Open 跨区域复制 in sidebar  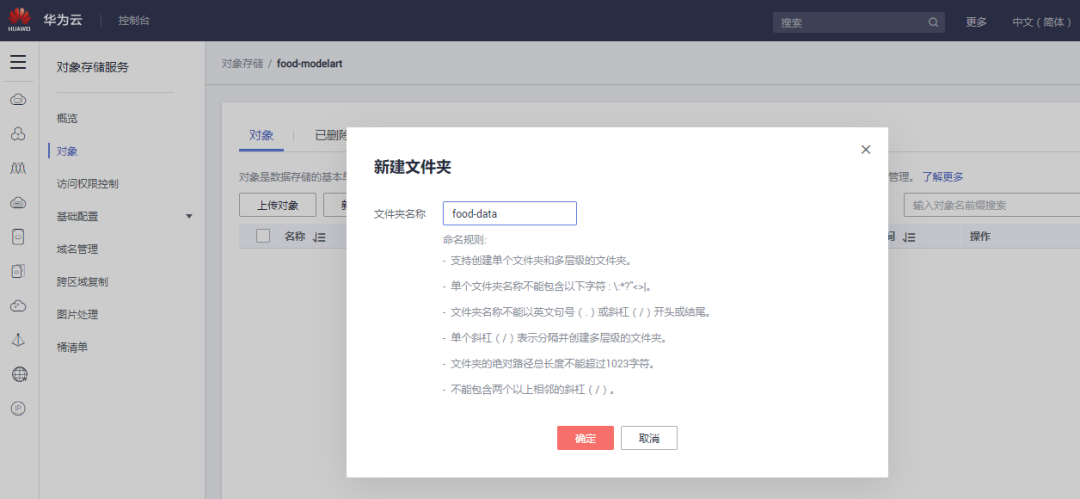click(x=82, y=282)
